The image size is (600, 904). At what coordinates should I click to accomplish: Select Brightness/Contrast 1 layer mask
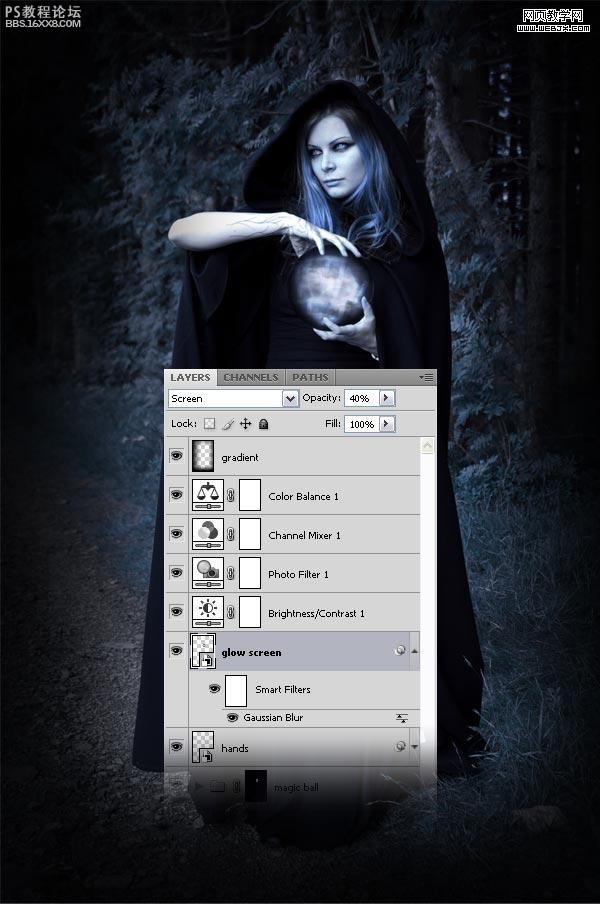click(250, 612)
